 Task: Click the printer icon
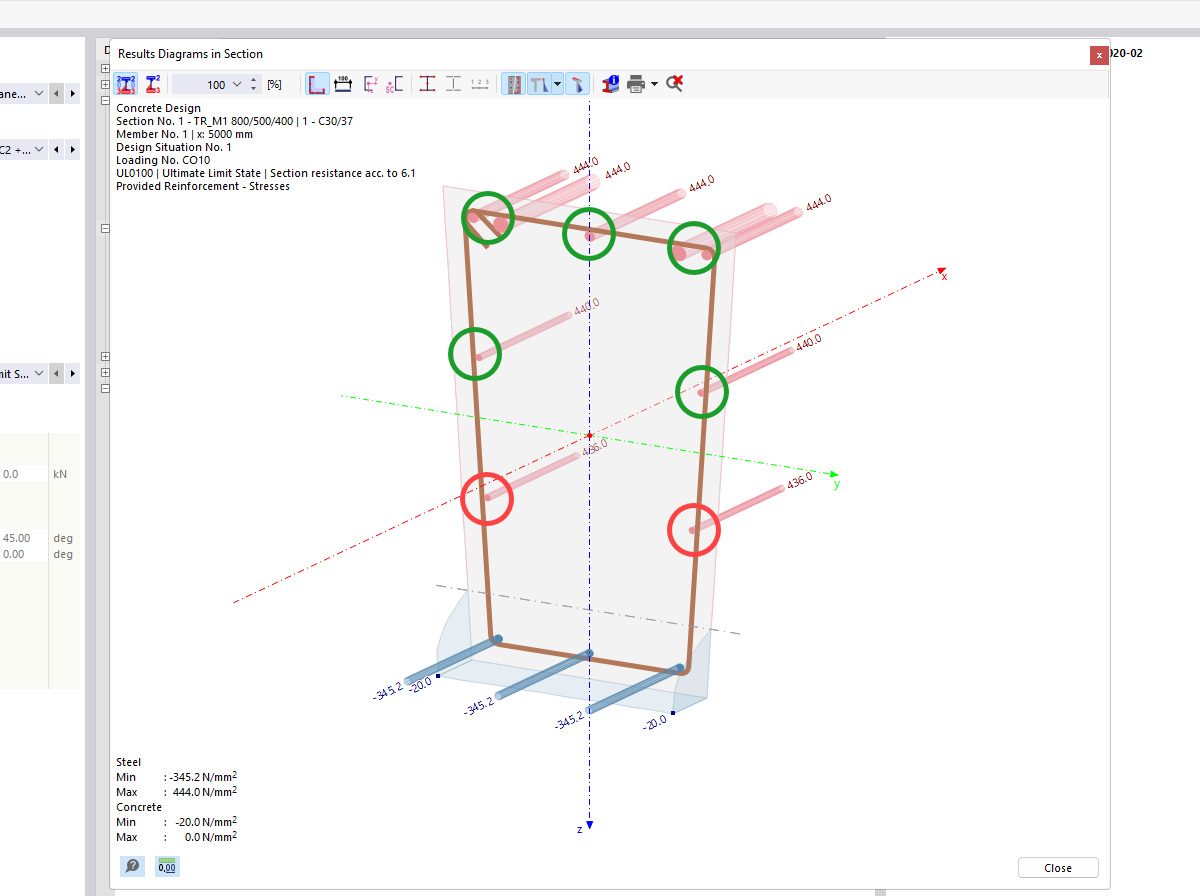[x=636, y=84]
